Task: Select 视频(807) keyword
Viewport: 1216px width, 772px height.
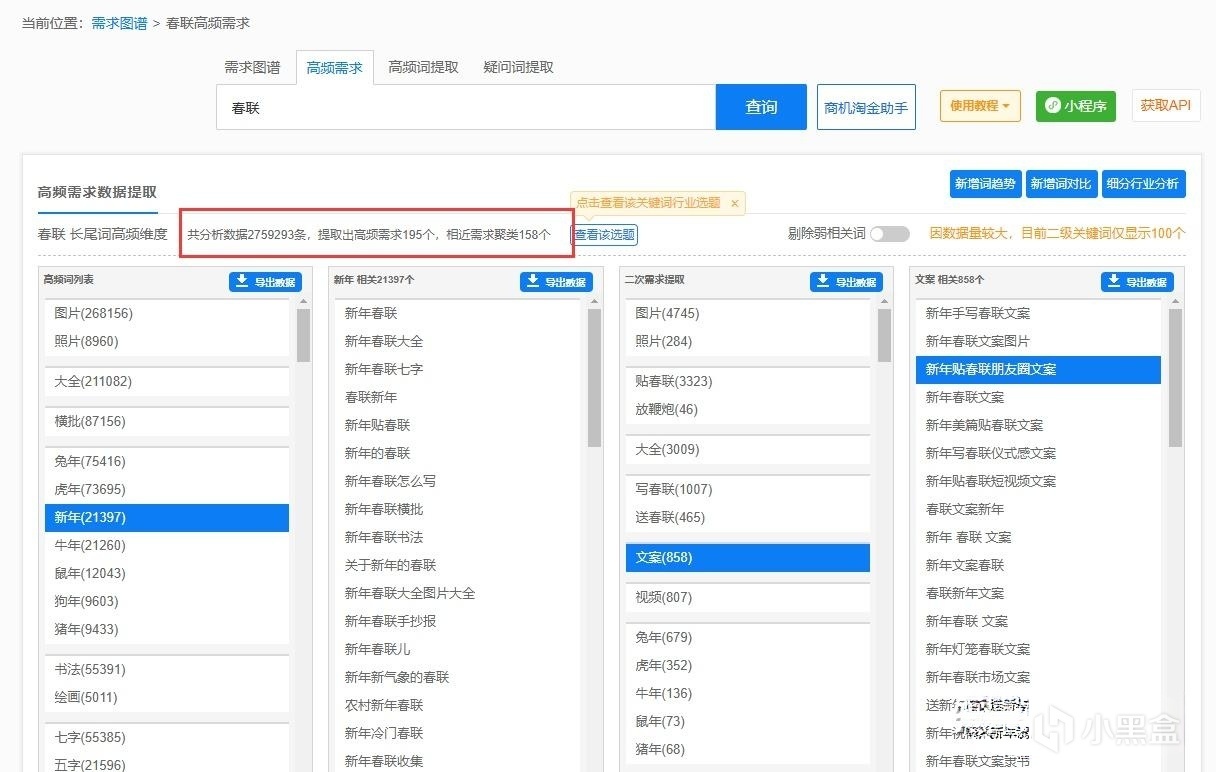Action: tap(748, 597)
